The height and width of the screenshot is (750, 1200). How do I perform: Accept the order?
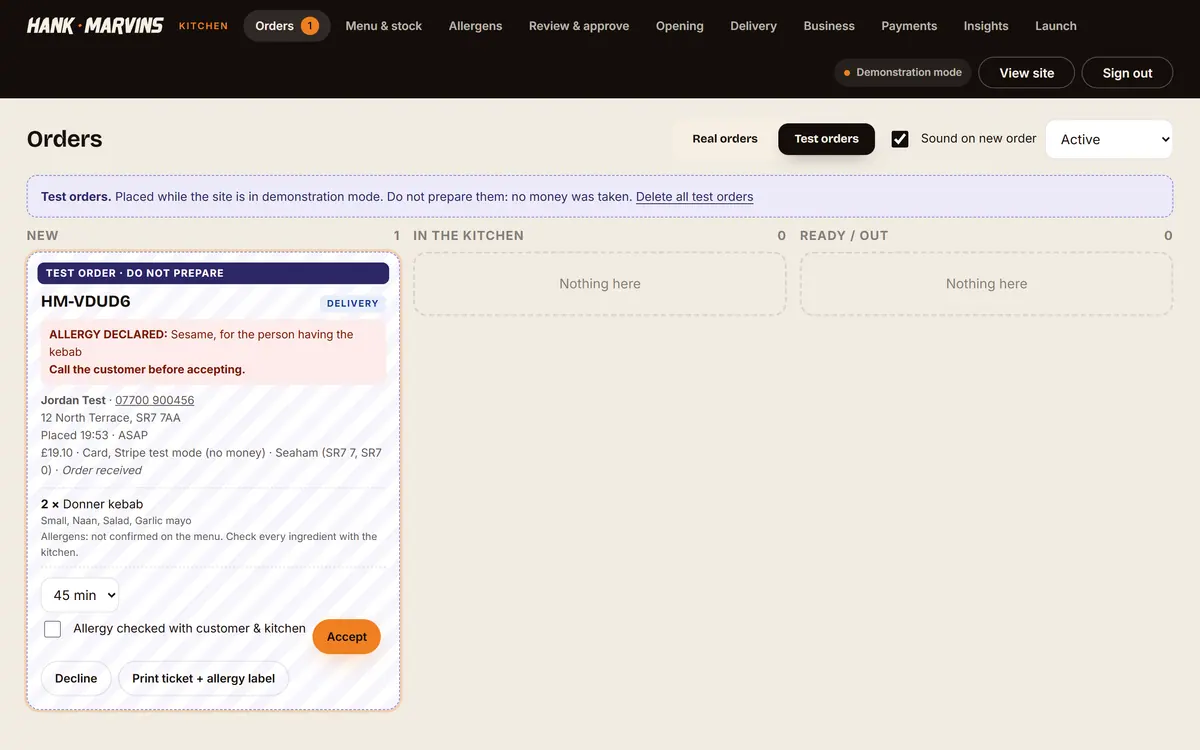(347, 637)
